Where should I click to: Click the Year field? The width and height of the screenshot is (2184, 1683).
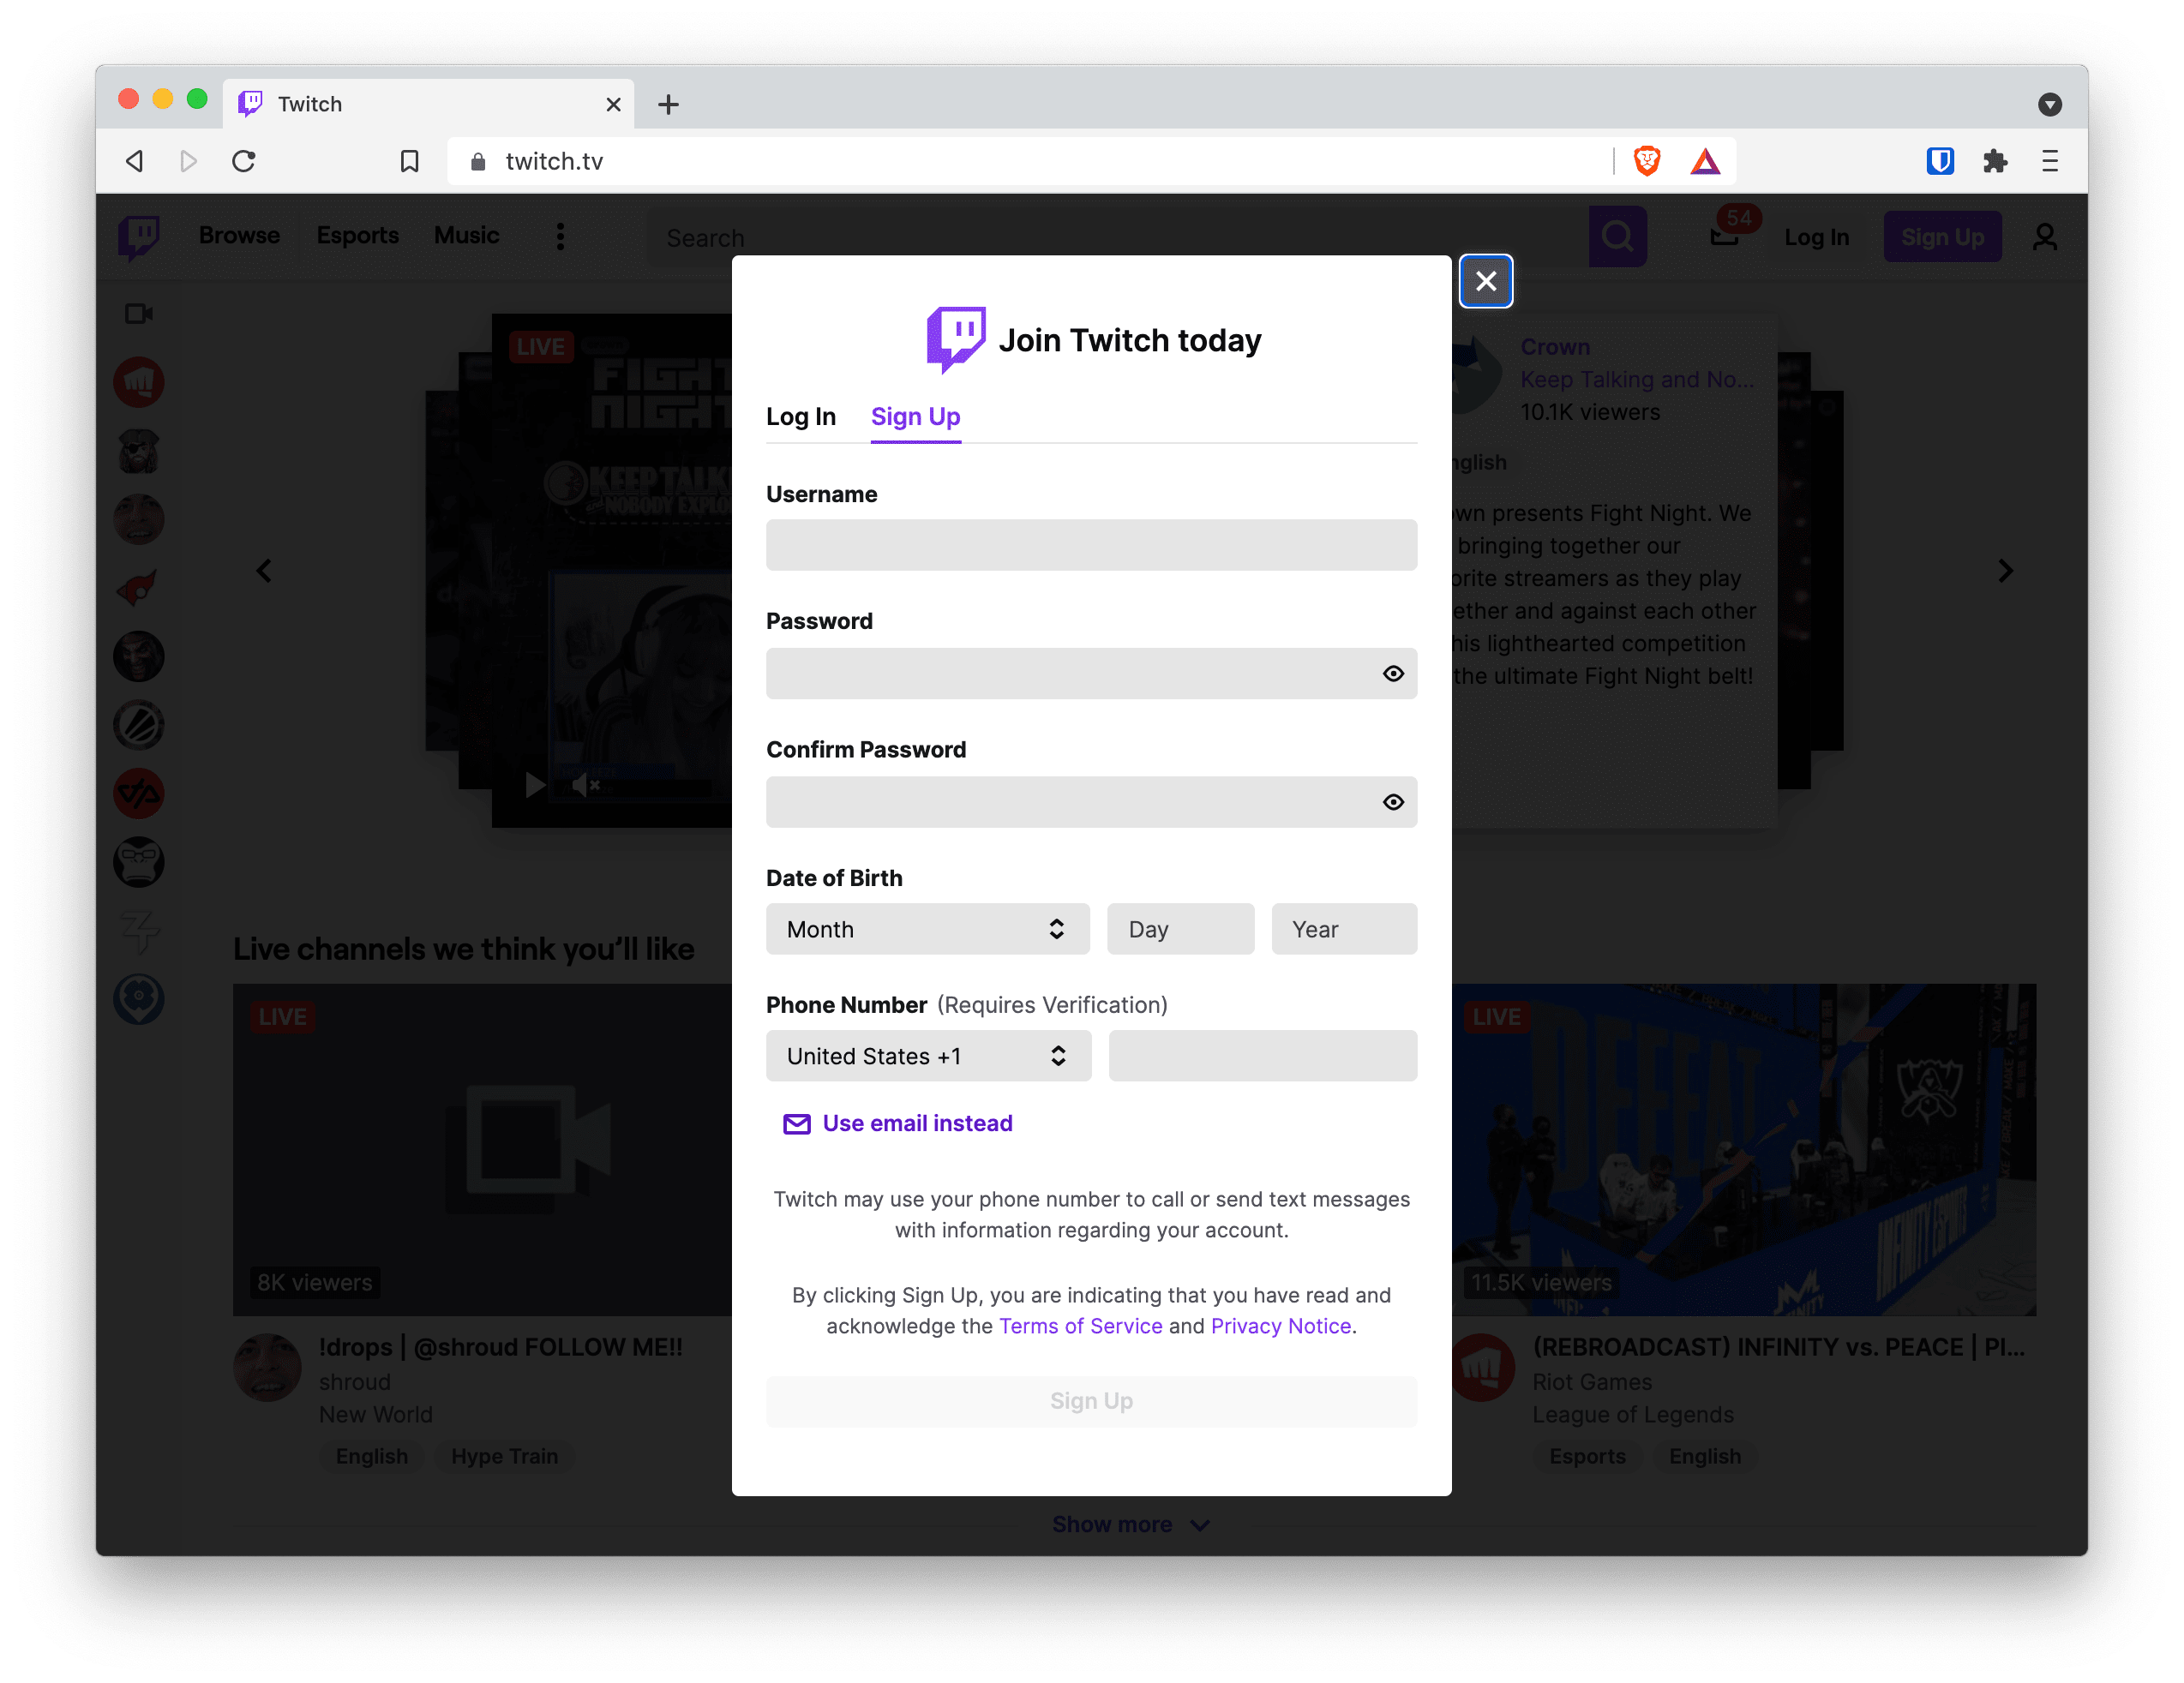pos(1344,929)
